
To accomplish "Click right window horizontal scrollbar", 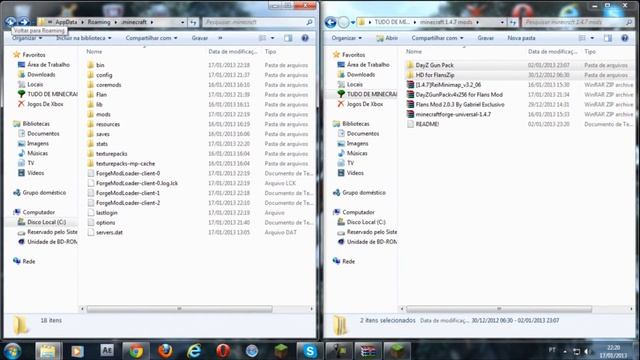I will point(499,309).
